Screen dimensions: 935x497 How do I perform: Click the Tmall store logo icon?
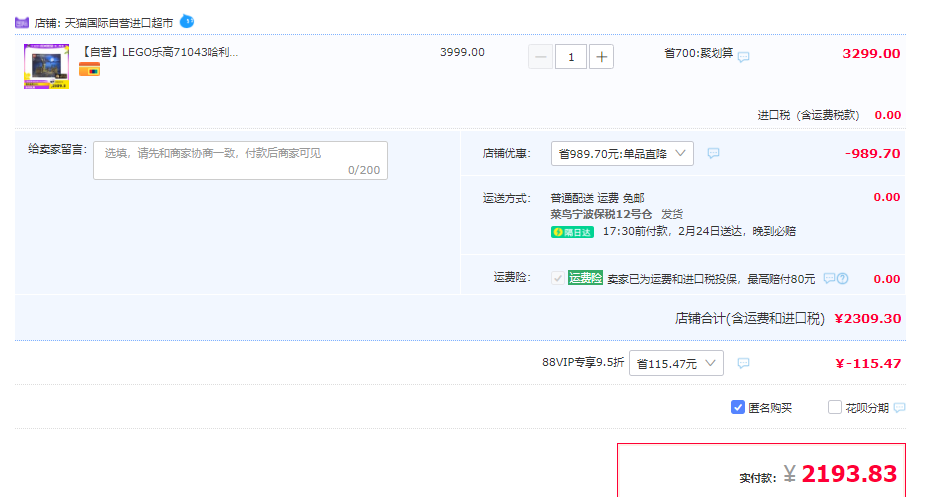[22, 23]
